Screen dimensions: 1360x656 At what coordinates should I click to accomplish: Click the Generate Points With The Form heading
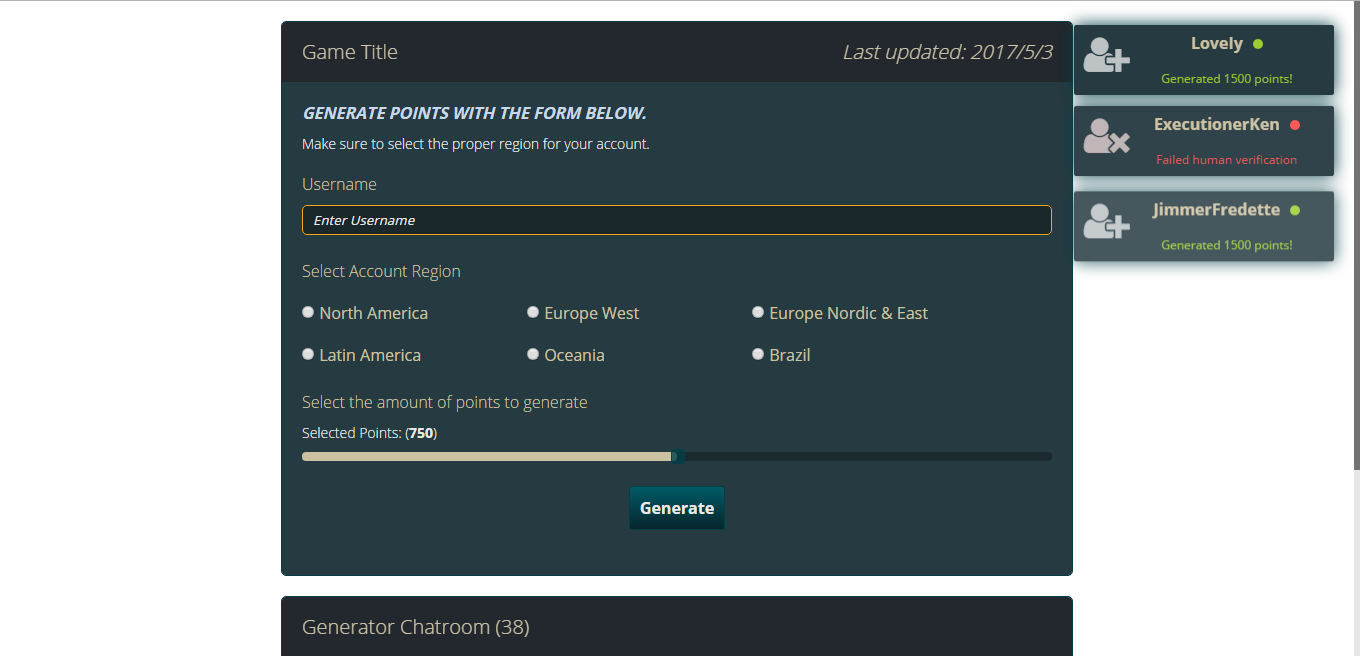[x=475, y=113]
